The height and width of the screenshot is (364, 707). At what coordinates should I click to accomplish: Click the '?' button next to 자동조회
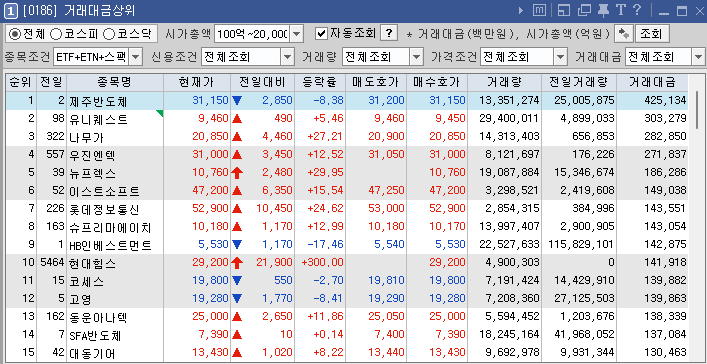[389, 33]
